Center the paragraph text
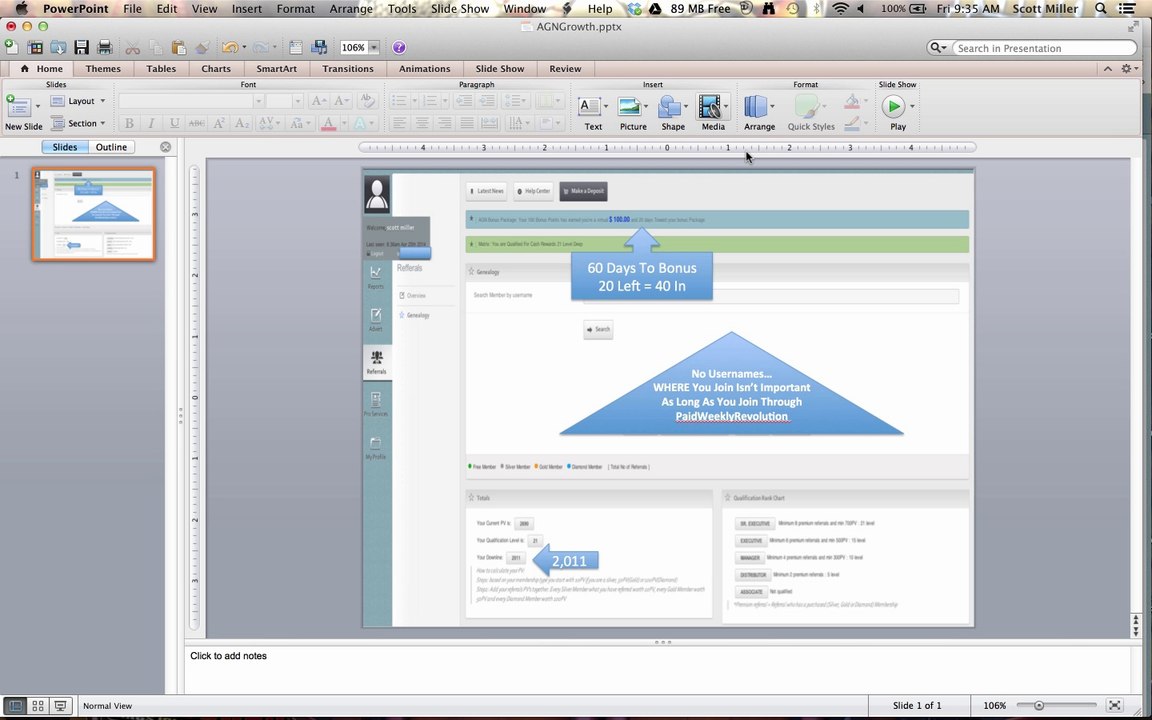Screen dimensions: 1152x720 click(422, 123)
